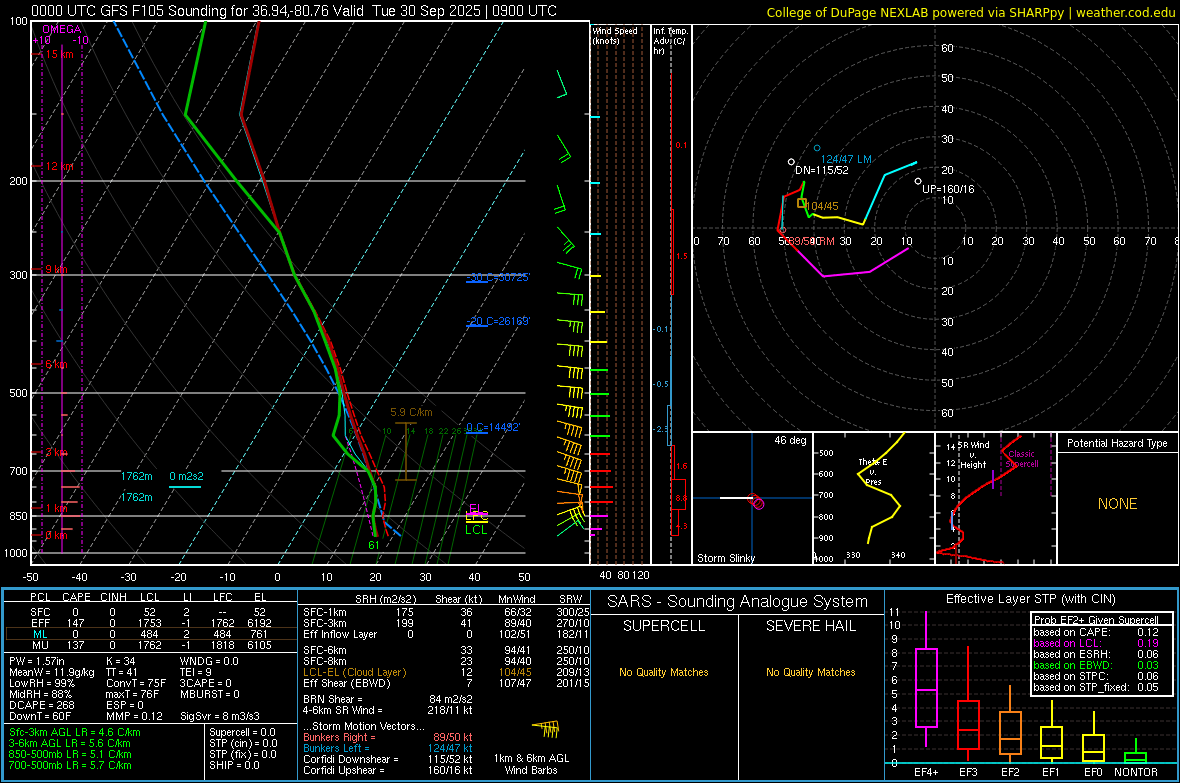
Task: Click the NONE hazard type value
Action: pos(1117,504)
